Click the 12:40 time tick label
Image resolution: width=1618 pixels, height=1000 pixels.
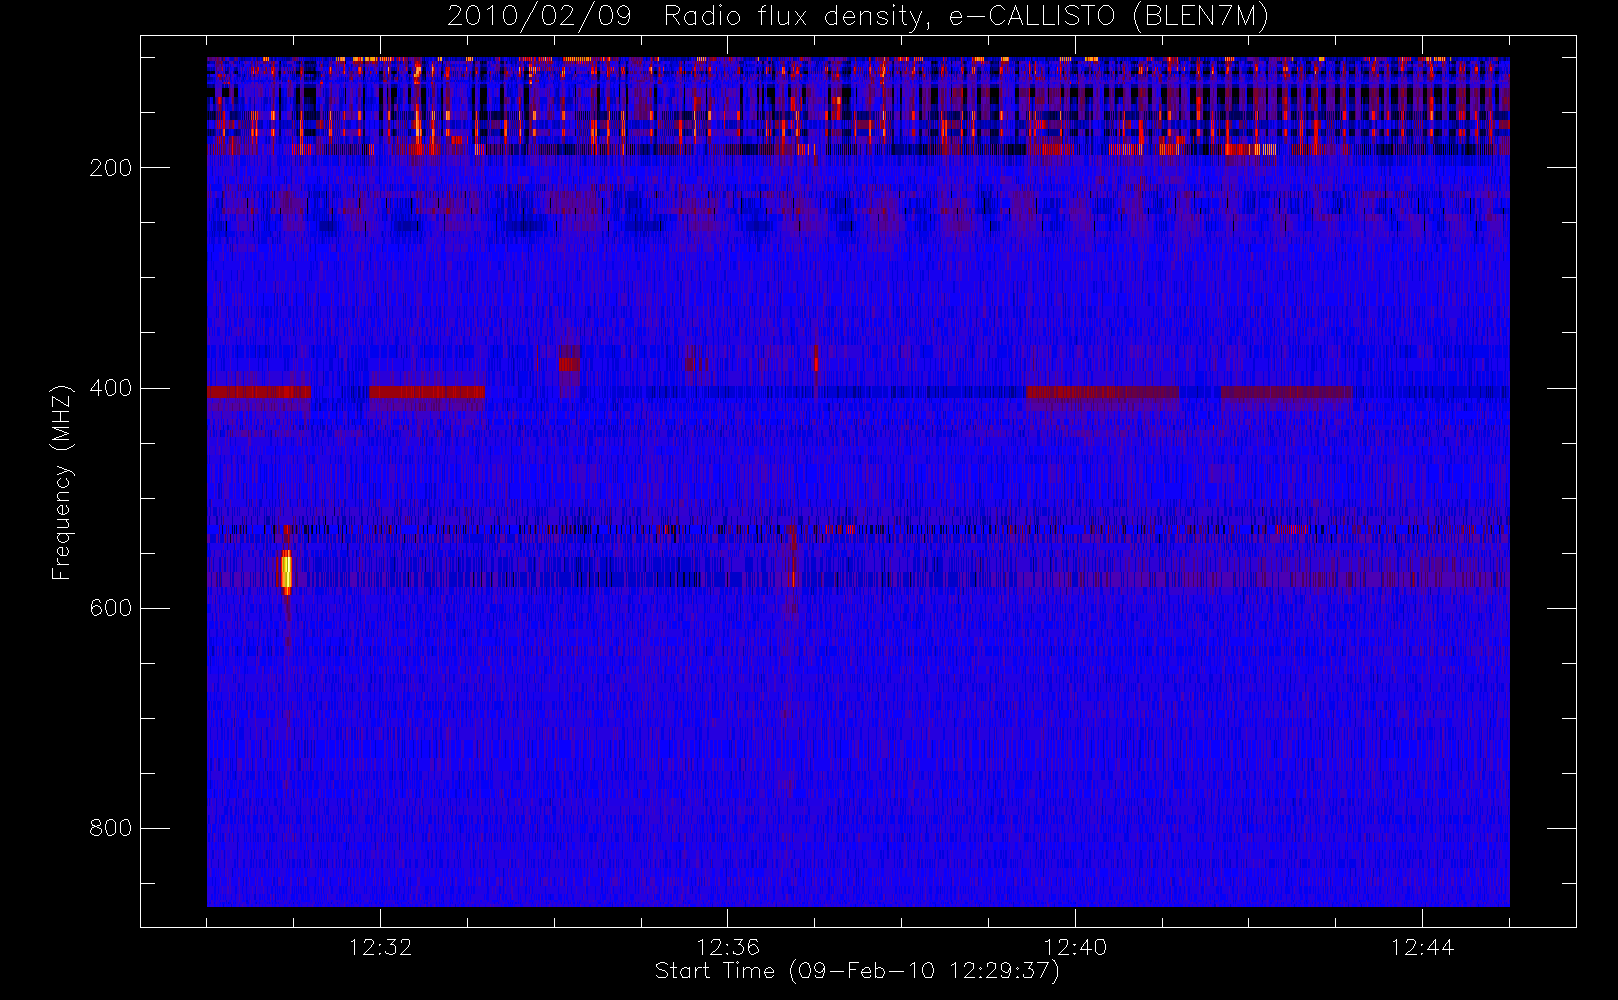click(x=1075, y=947)
